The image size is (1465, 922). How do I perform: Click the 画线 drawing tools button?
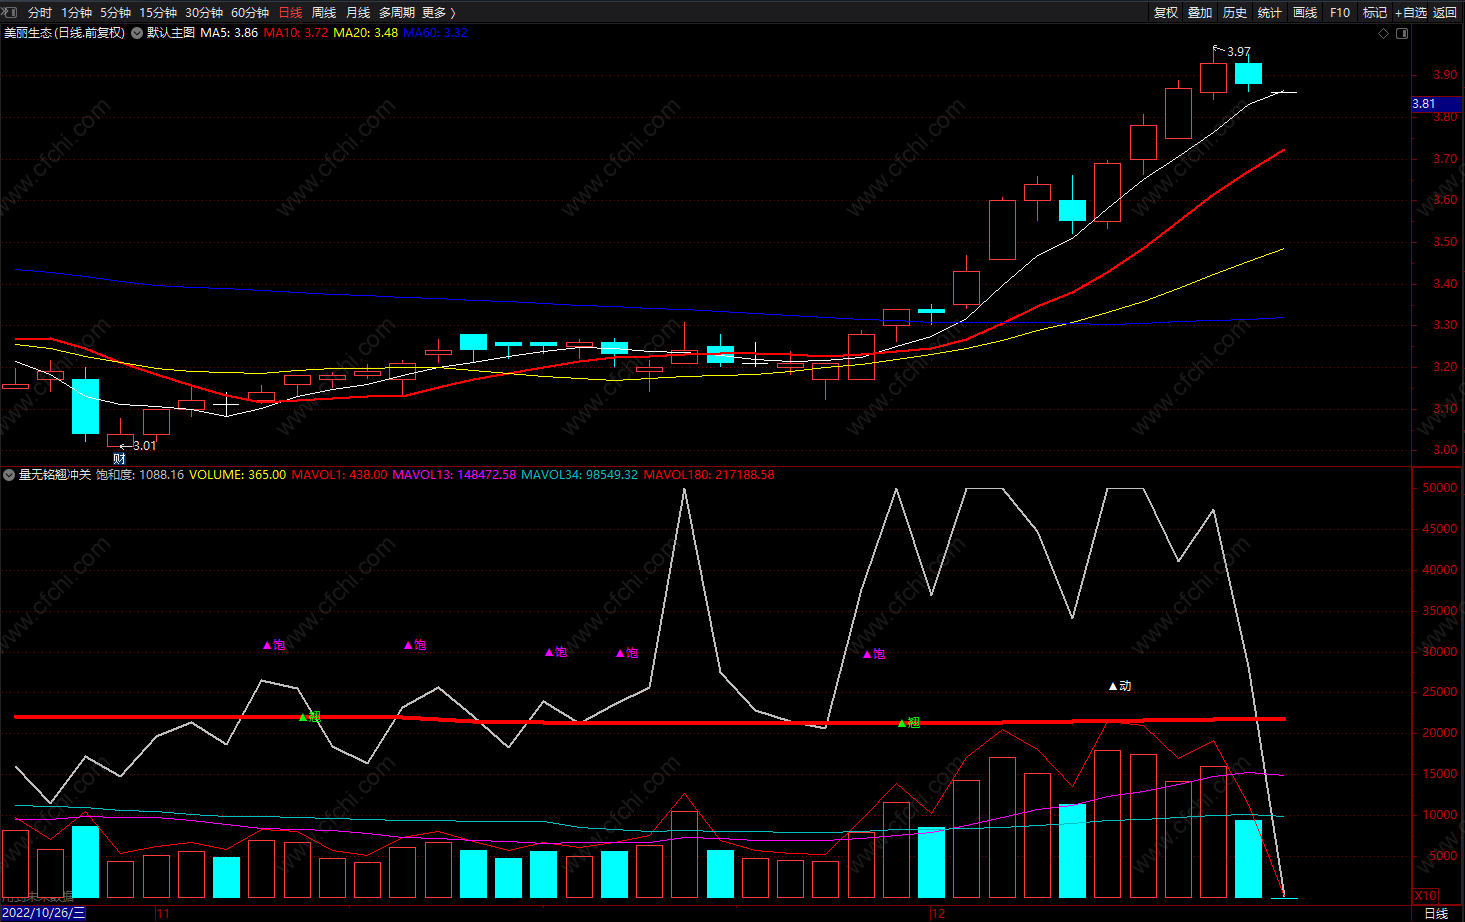tap(1305, 12)
